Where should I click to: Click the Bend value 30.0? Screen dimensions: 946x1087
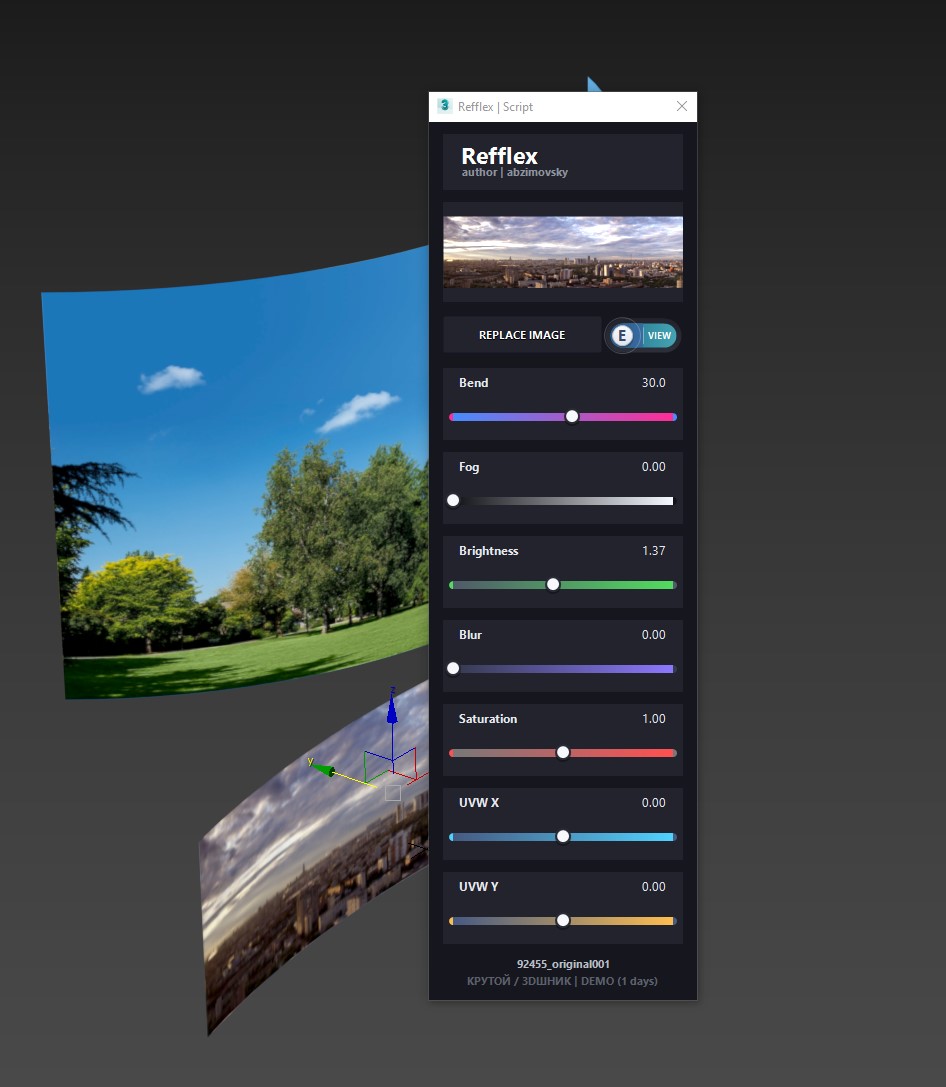654,383
